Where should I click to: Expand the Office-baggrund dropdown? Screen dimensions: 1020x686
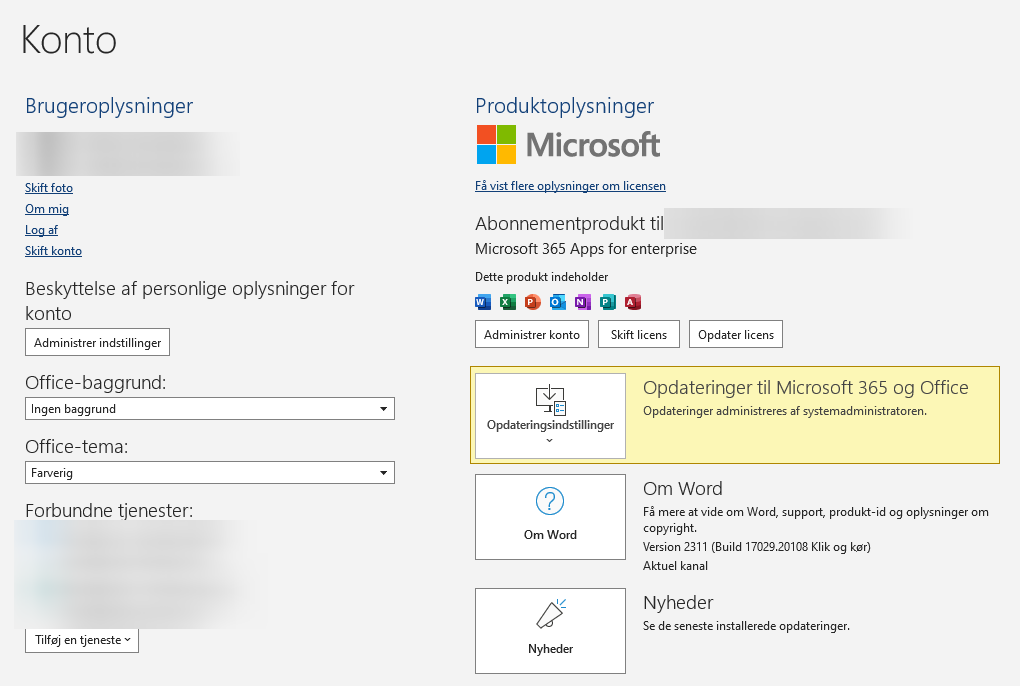point(210,408)
